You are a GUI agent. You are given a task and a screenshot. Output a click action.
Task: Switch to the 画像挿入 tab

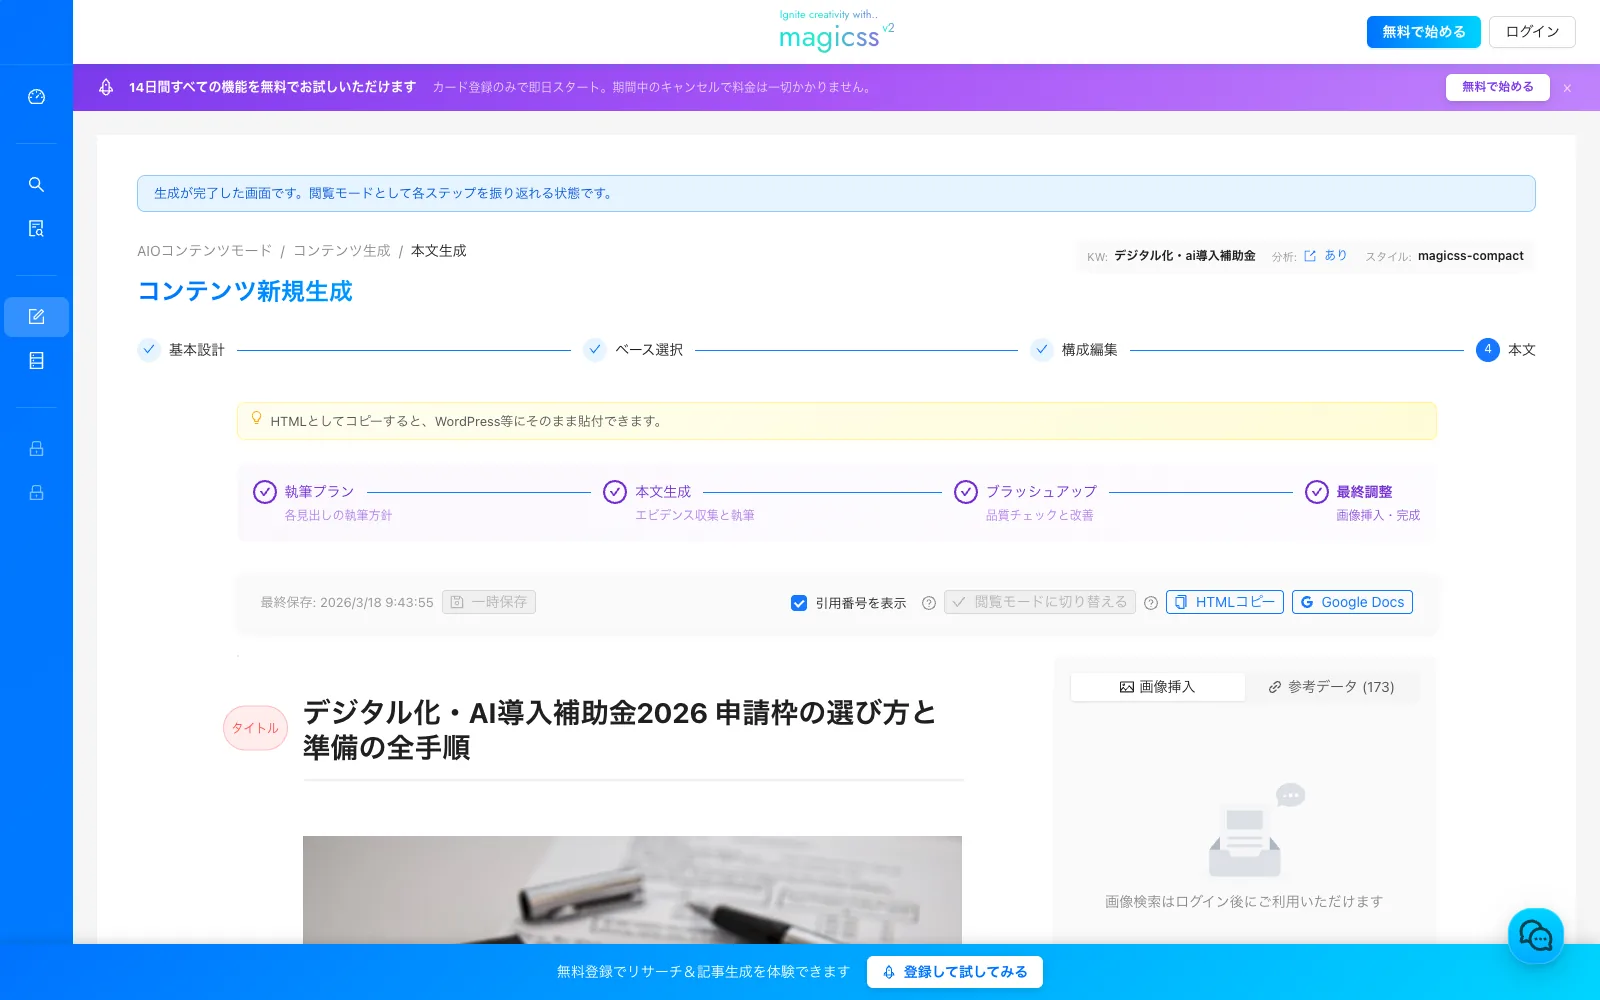pyautogui.click(x=1157, y=687)
